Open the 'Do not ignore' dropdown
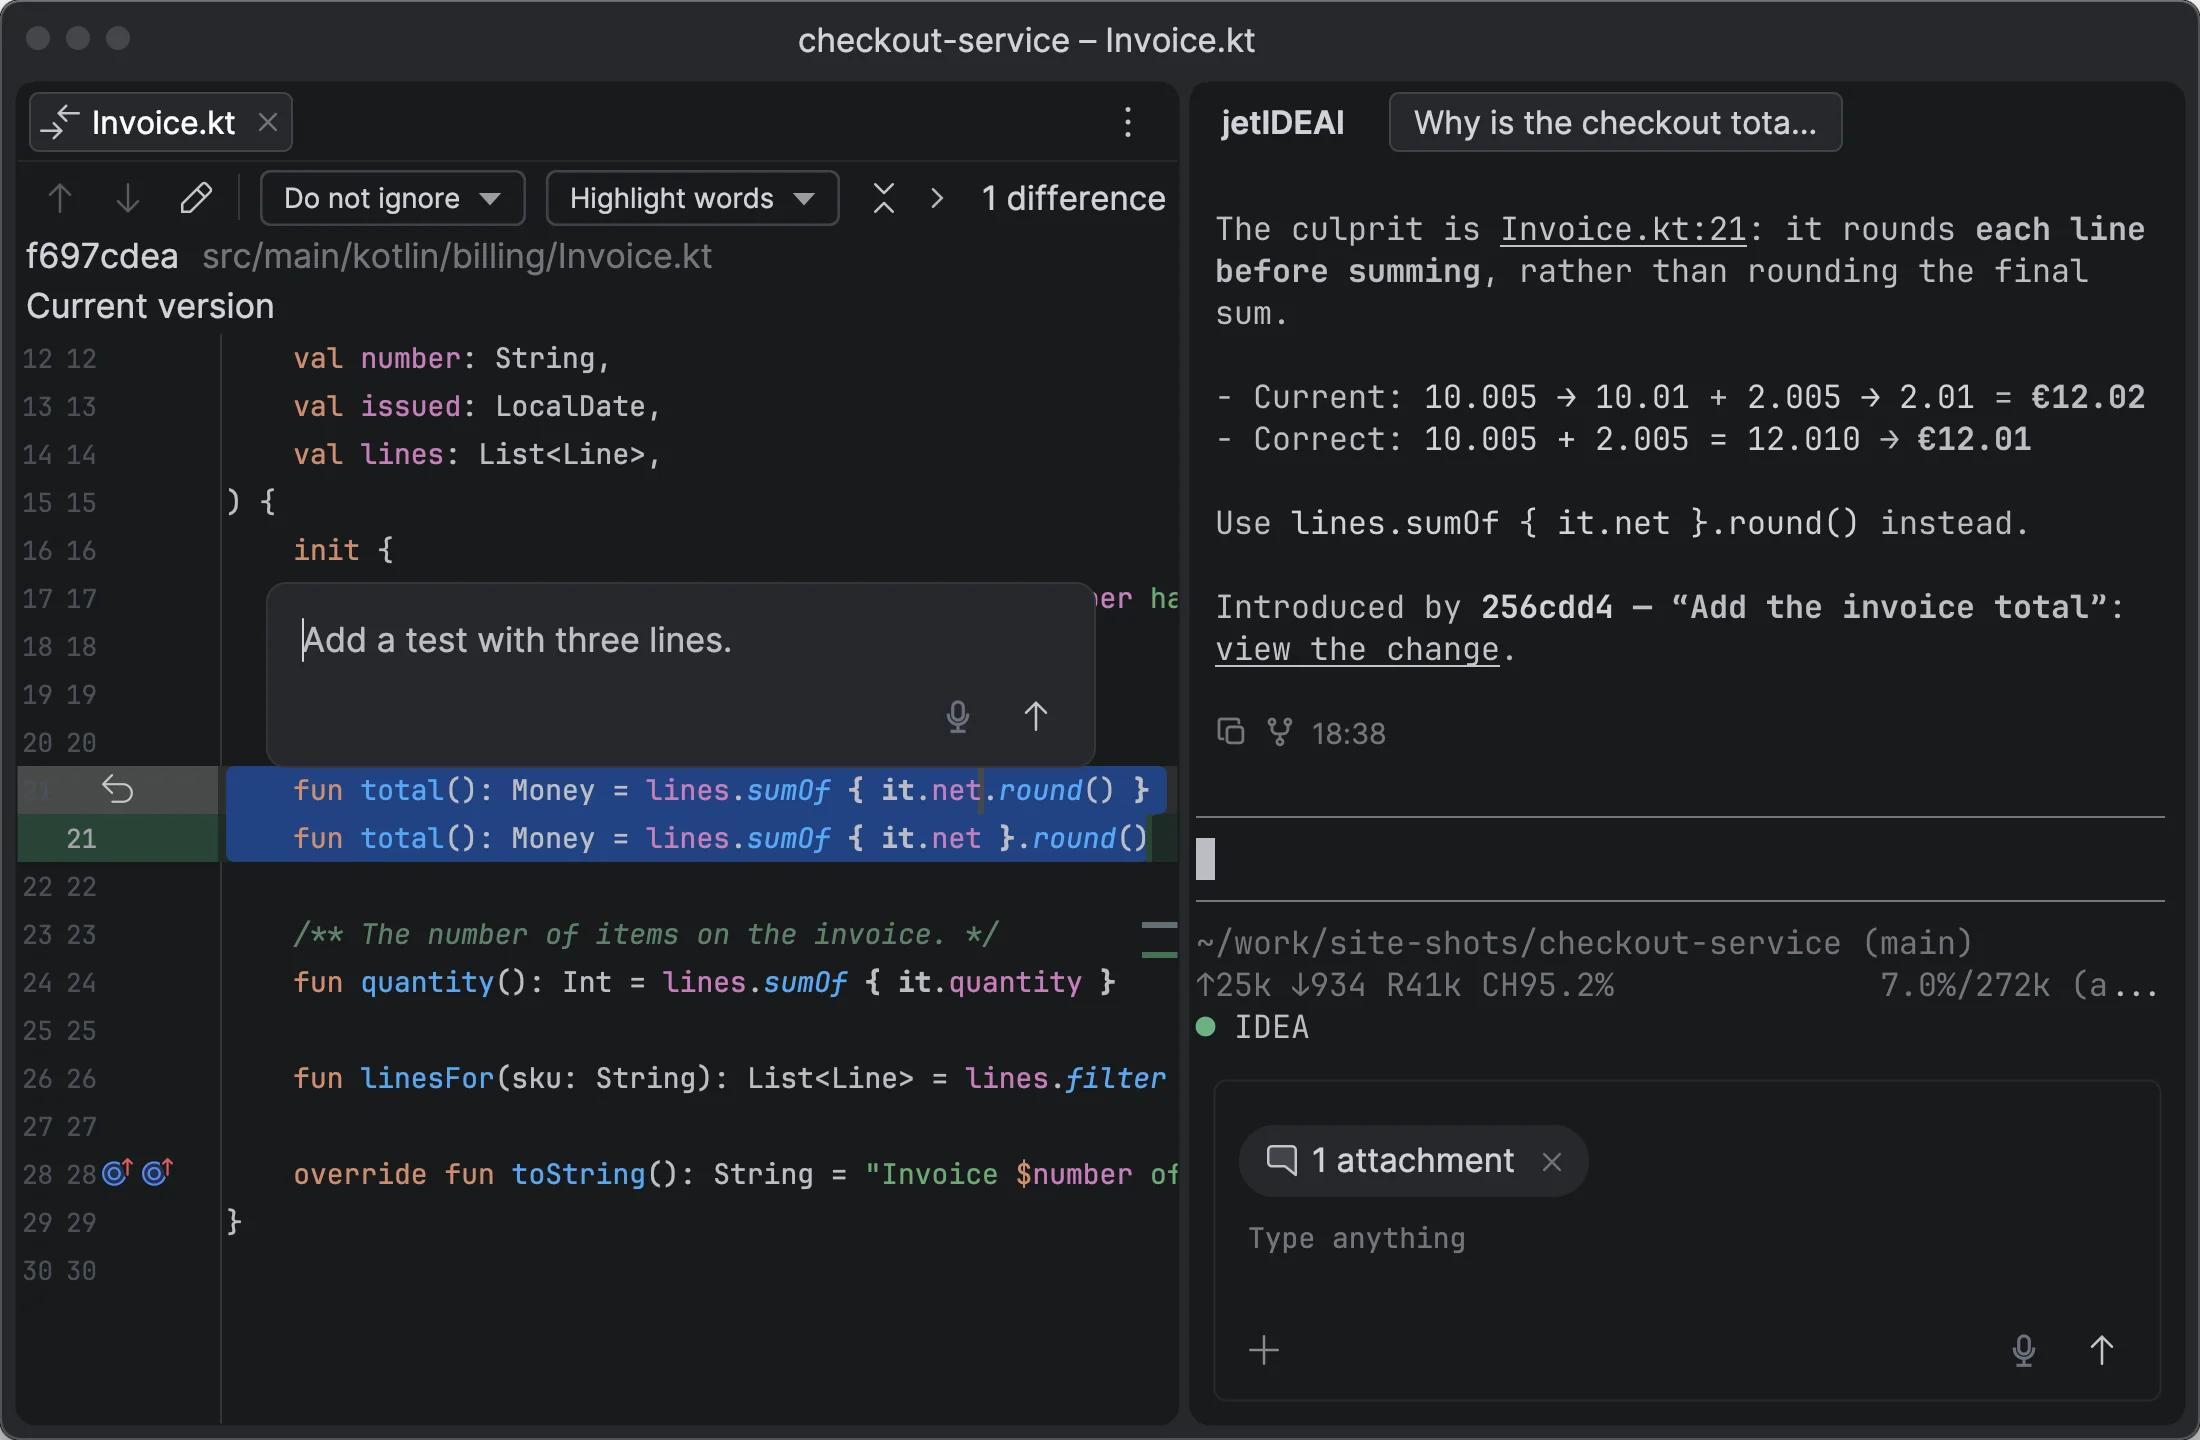Image resolution: width=2200 pixels, height=1440 pixels. 393,198
